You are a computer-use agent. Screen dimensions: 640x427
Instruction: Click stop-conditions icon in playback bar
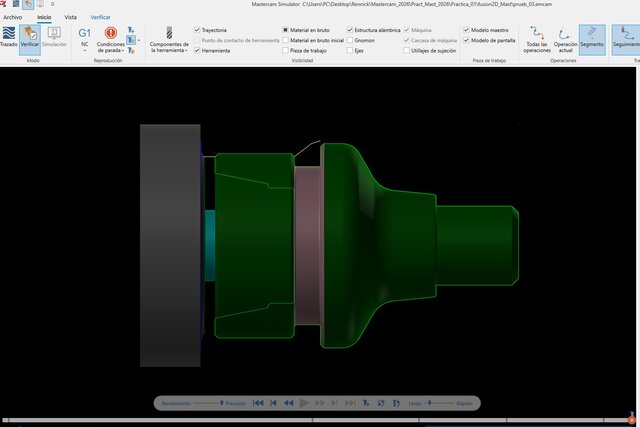pos(366,403)
